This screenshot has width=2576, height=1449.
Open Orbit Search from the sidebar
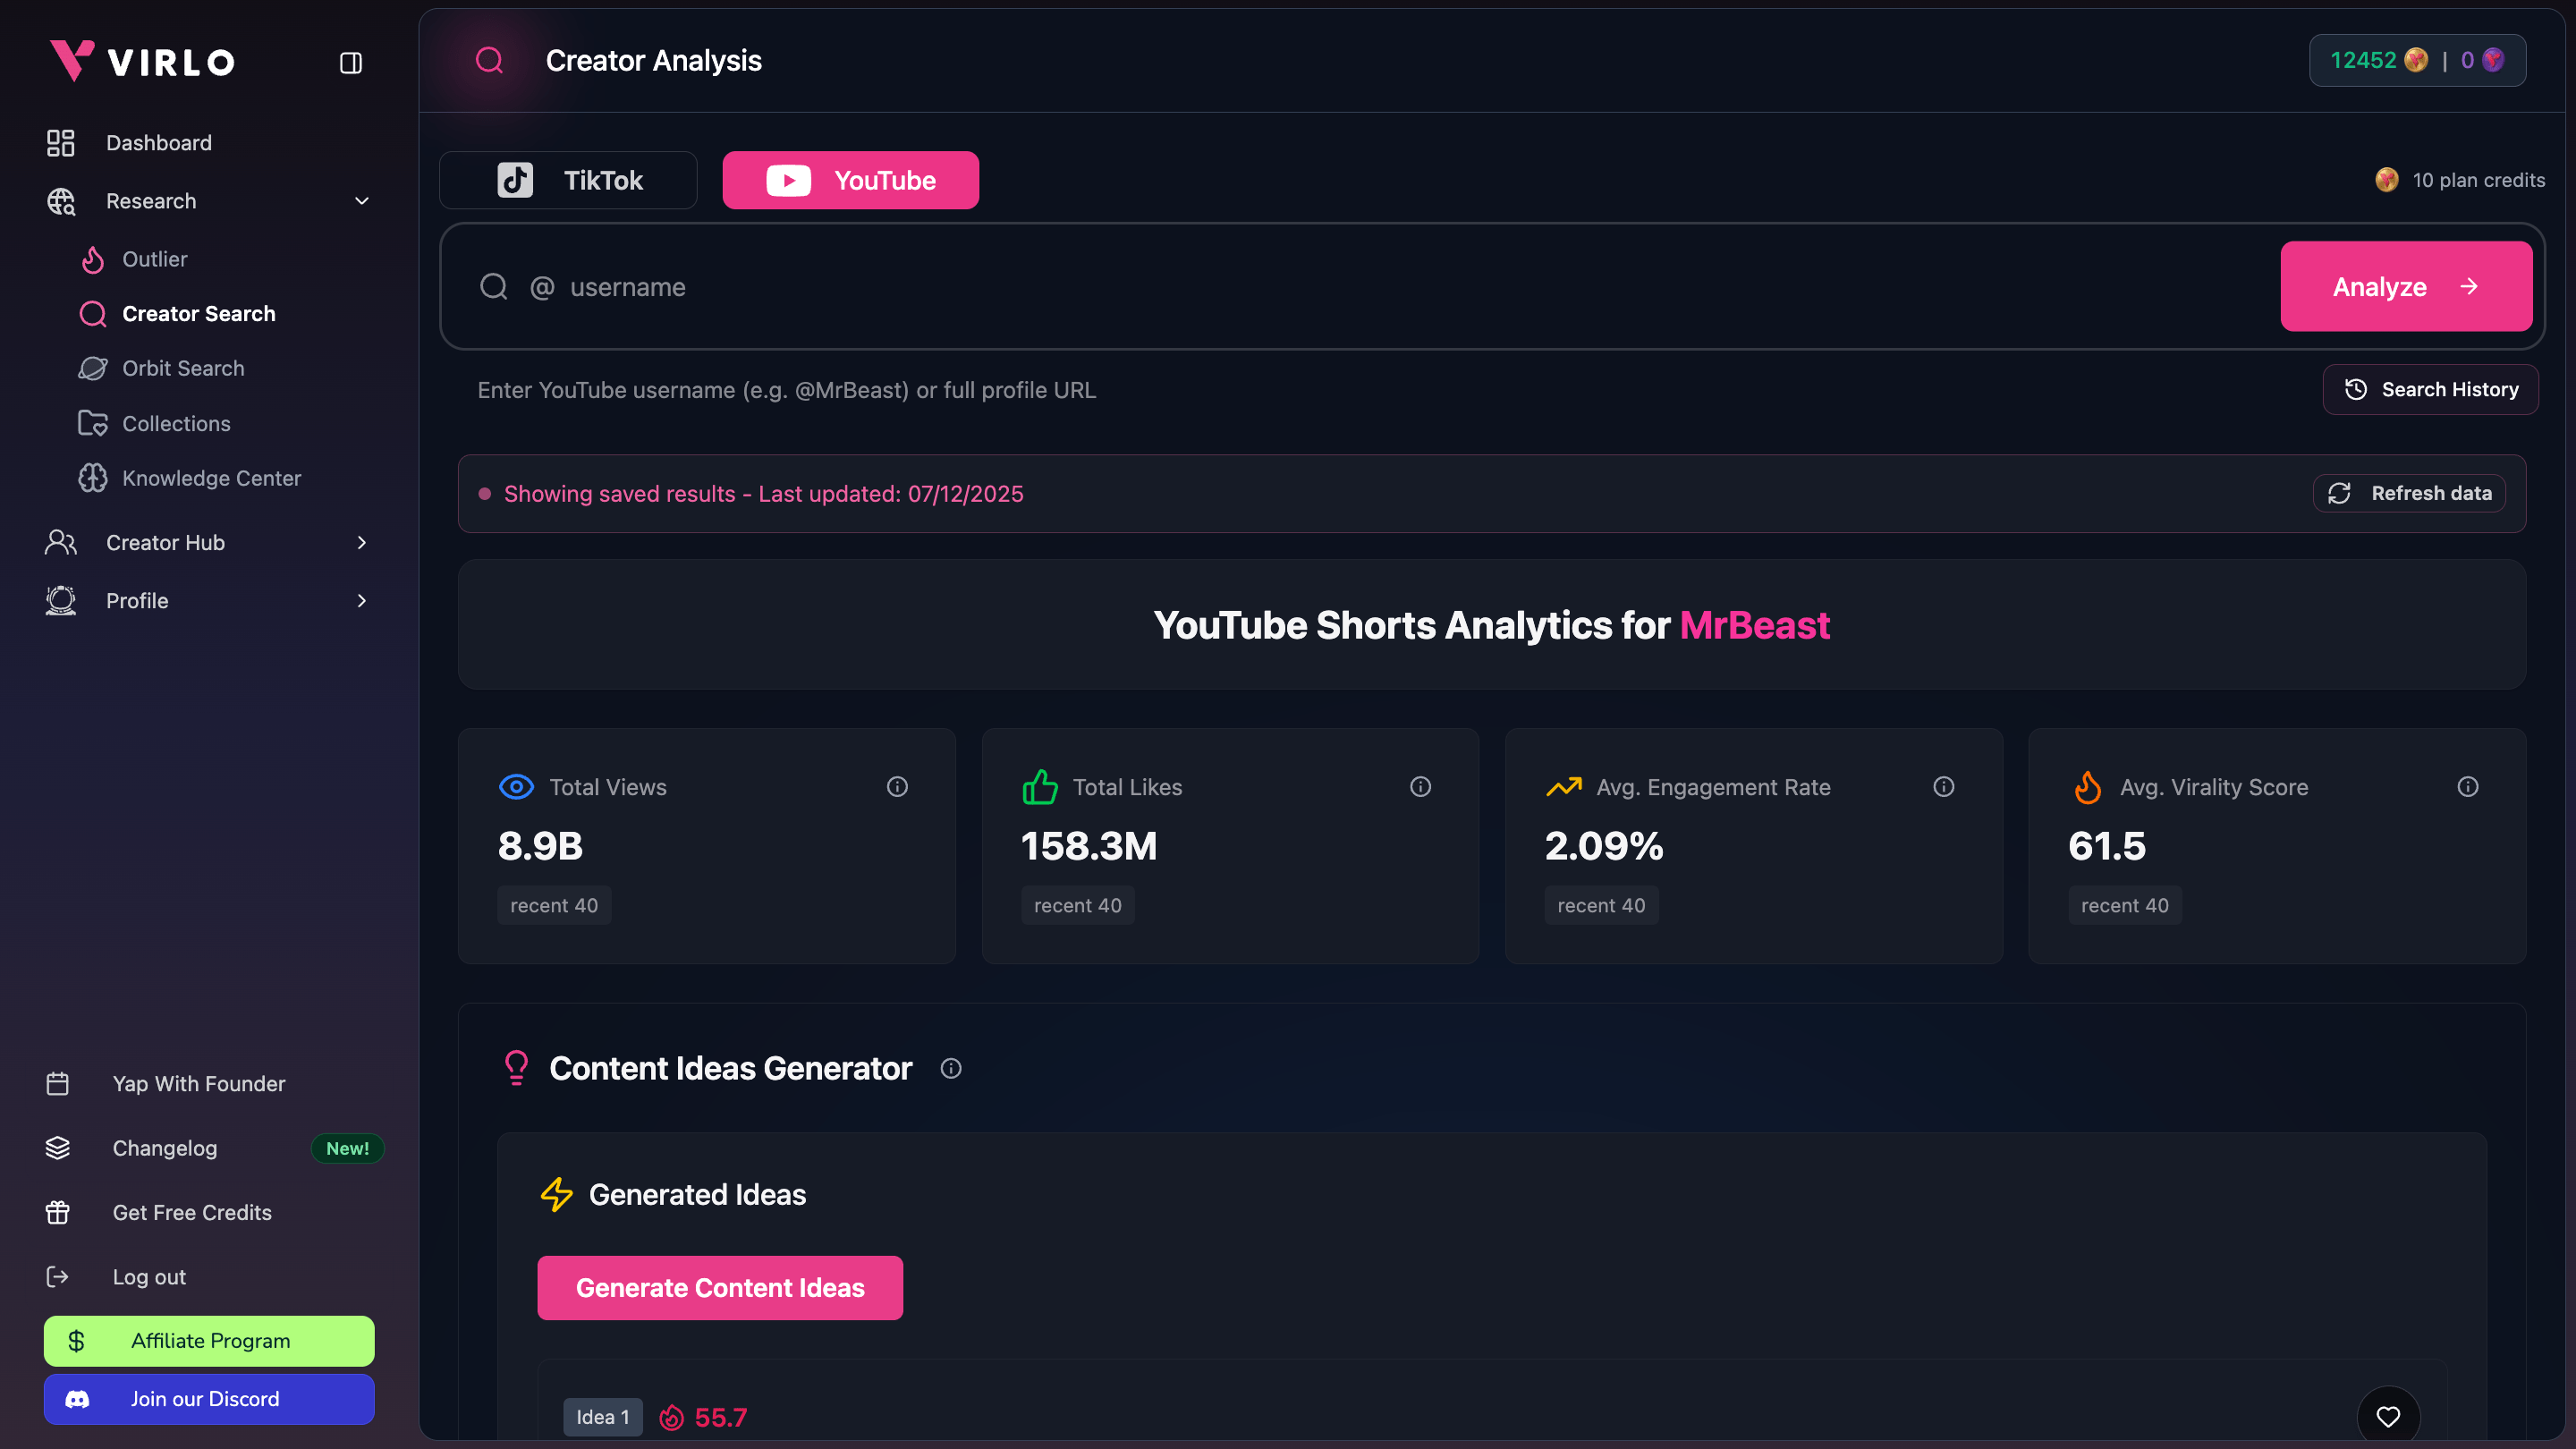[183, 368]
